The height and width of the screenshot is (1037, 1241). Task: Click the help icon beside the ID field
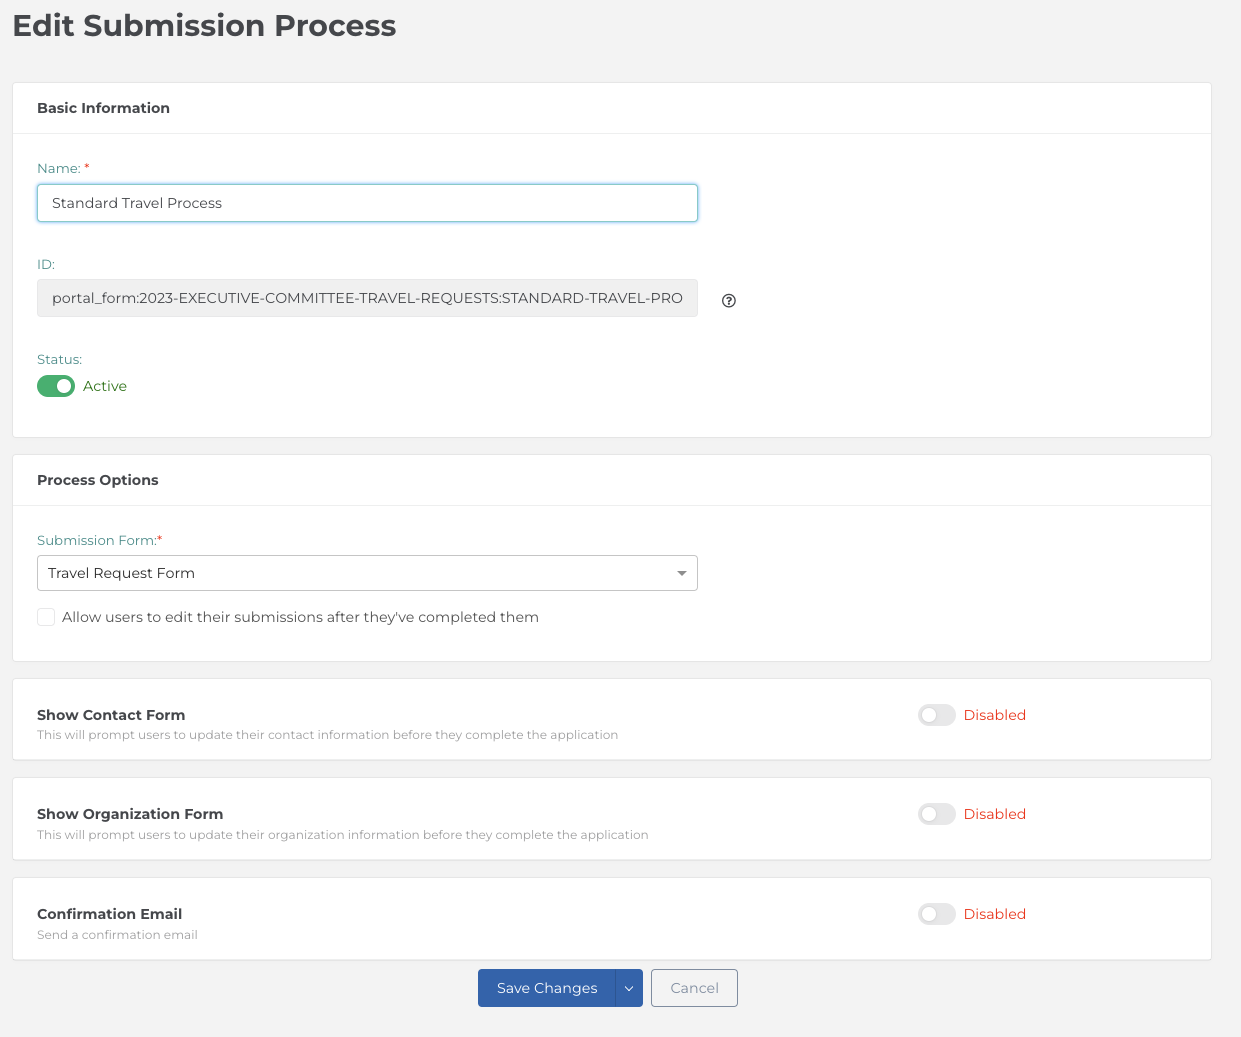[729, 300]
